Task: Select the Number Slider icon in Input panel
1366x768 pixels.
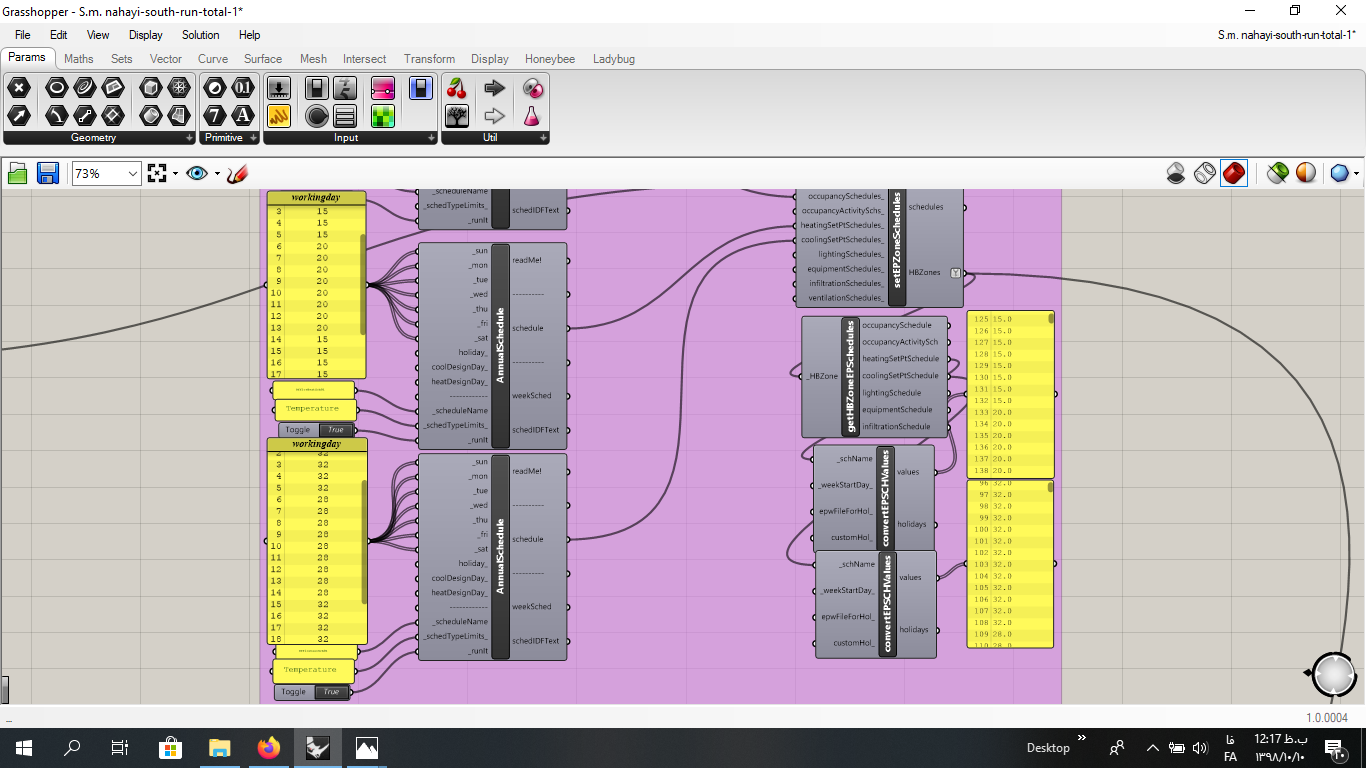Action: (x=279, y=88)
